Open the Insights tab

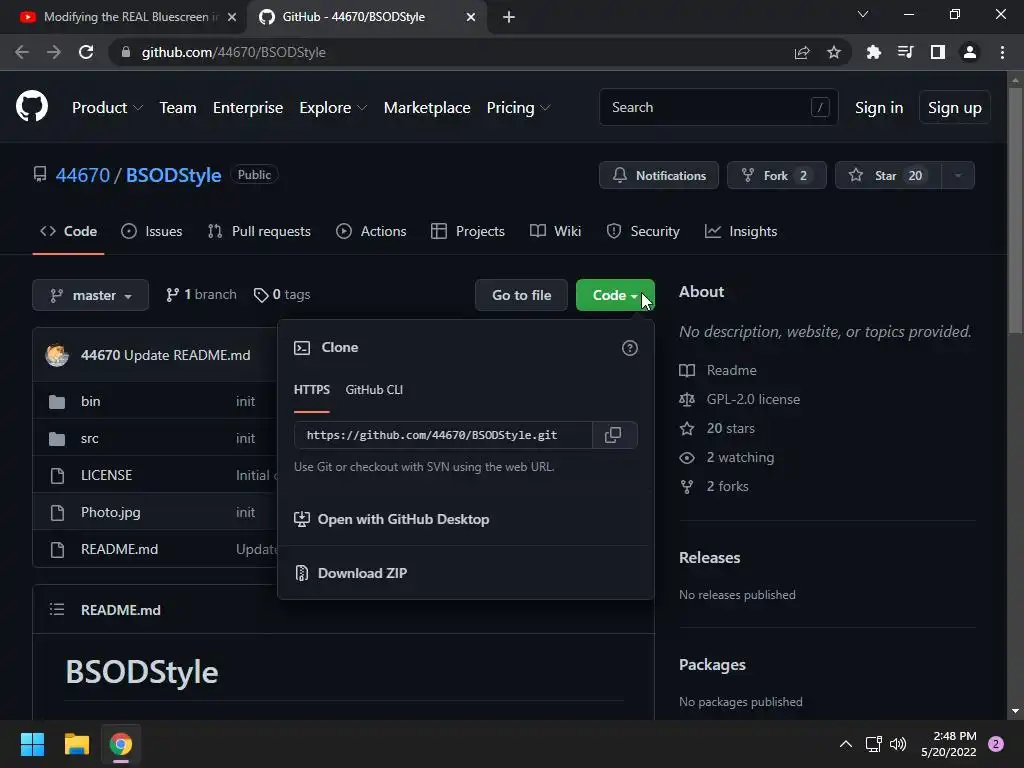click(741, 231)
